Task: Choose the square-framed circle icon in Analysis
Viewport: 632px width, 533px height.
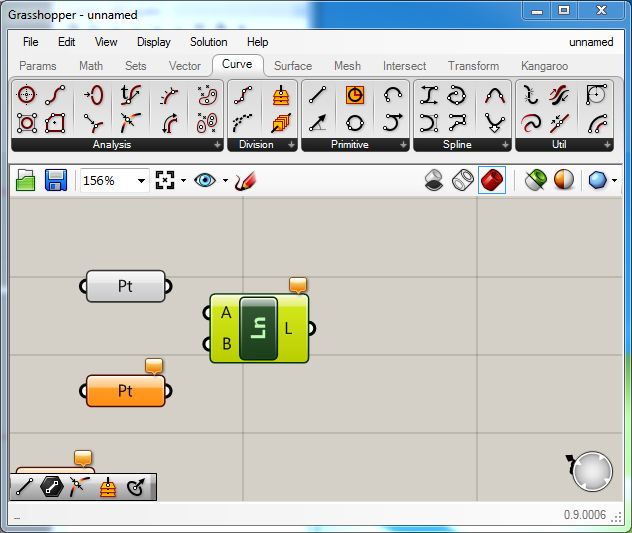Action: 27,123
